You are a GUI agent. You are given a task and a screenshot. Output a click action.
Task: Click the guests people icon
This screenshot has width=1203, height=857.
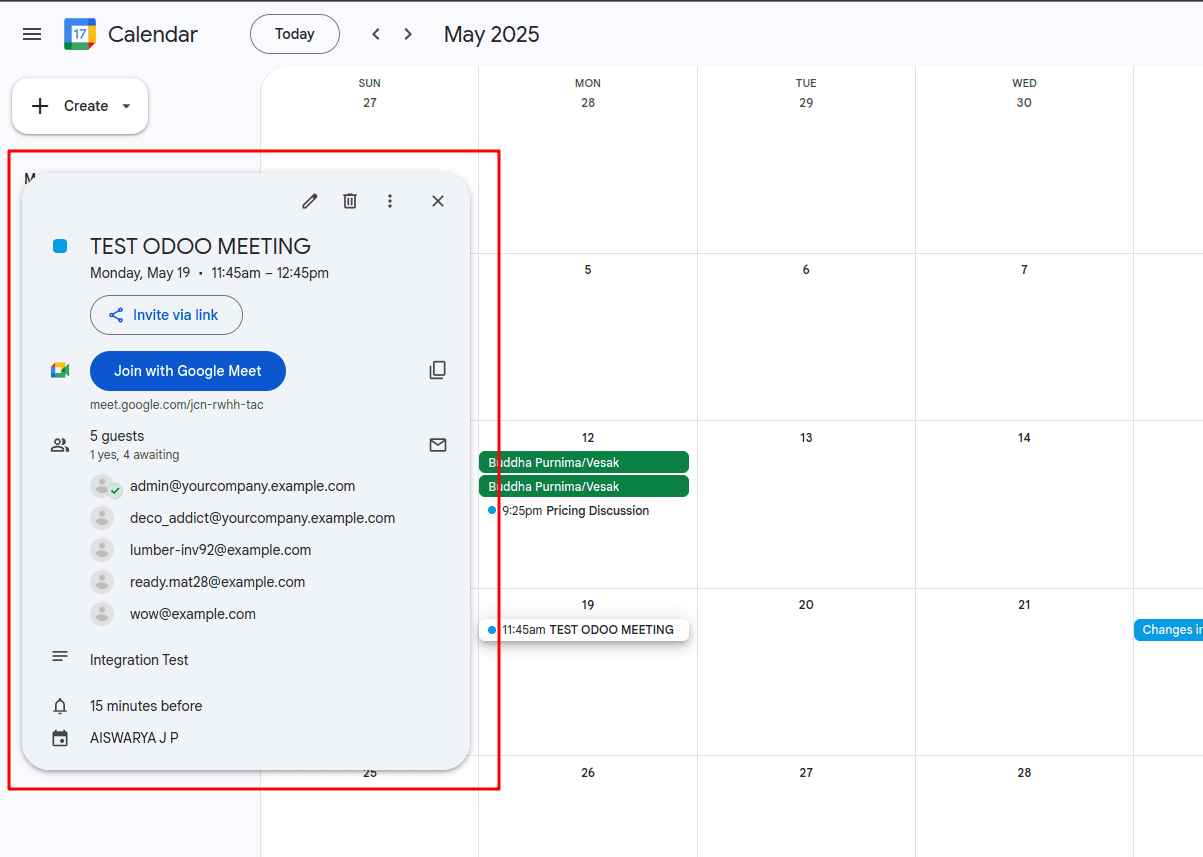click(x=60, y=446)
